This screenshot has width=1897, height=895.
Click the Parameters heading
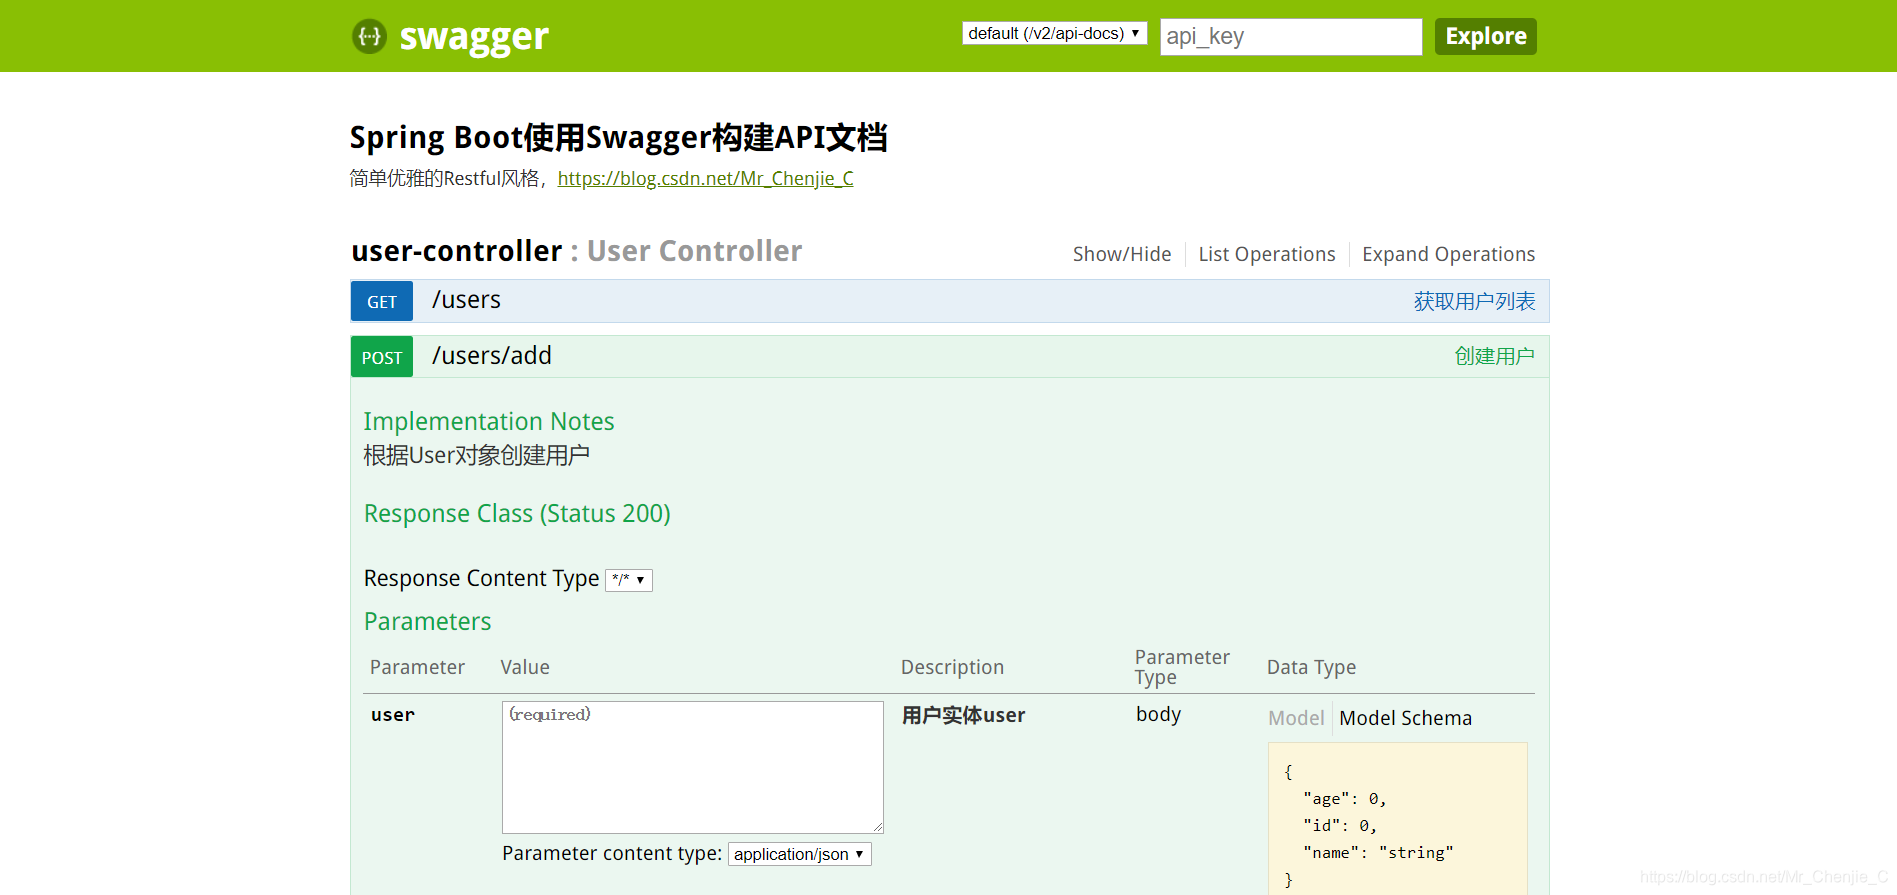[427, 622]
